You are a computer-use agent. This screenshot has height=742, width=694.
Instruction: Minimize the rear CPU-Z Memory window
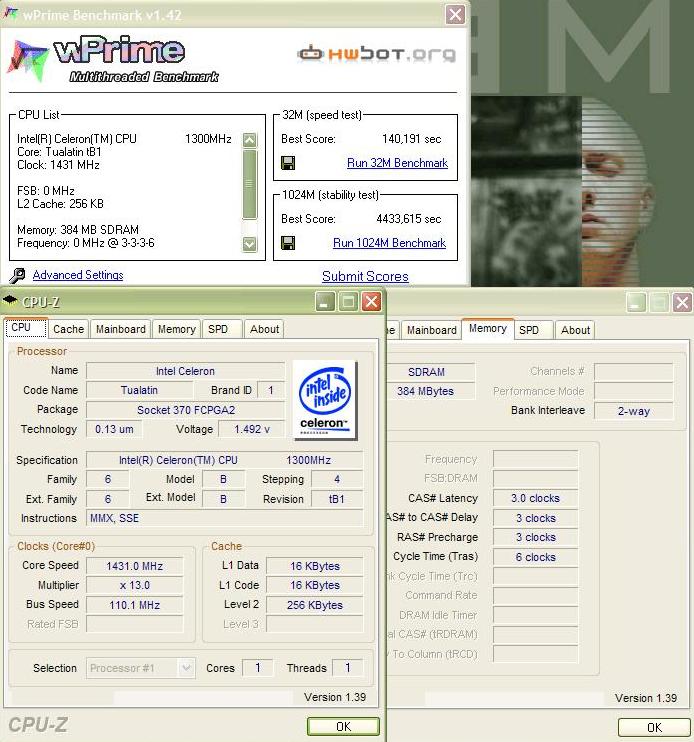(x=636, y=302)
